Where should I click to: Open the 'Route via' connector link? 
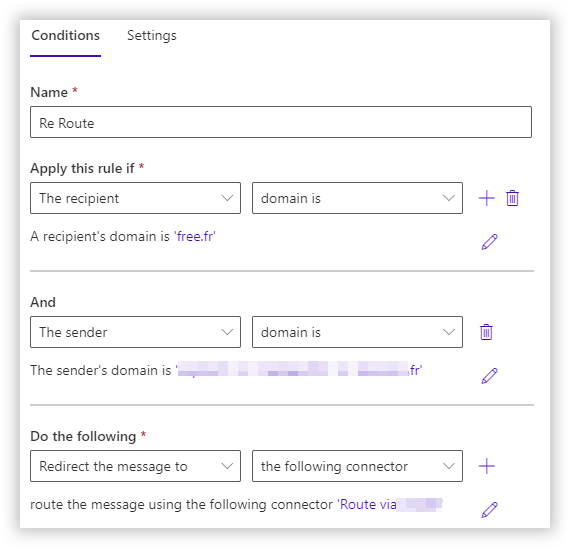pos(390,505)
